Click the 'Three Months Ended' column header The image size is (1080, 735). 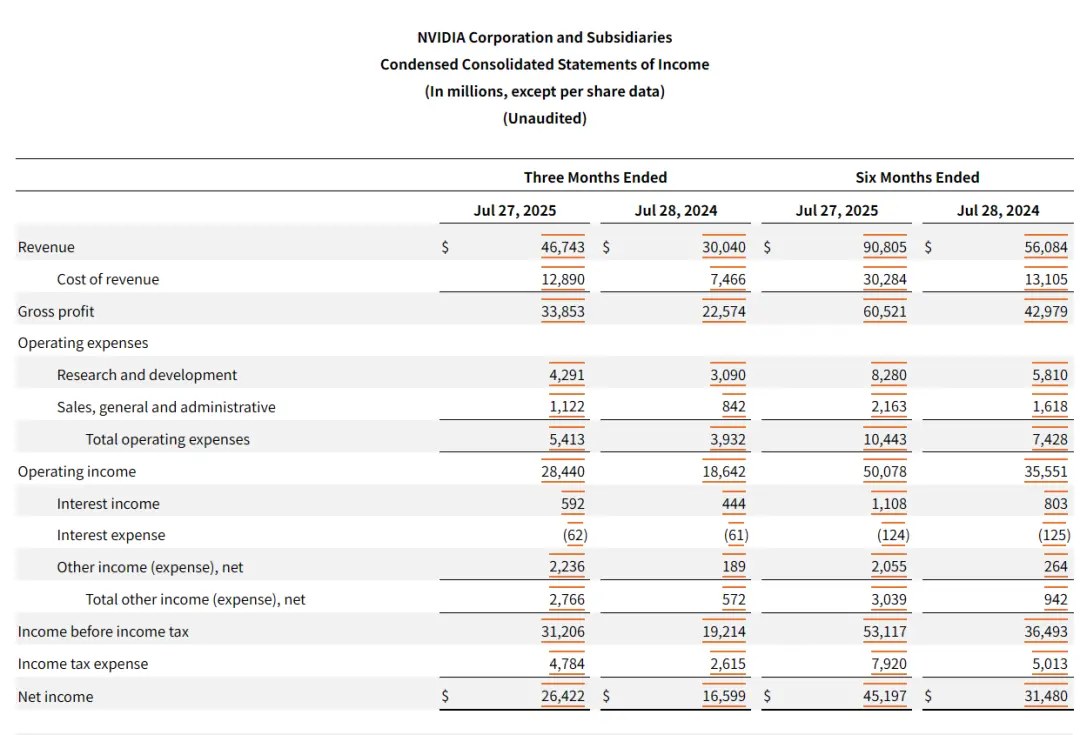[595, 177]
